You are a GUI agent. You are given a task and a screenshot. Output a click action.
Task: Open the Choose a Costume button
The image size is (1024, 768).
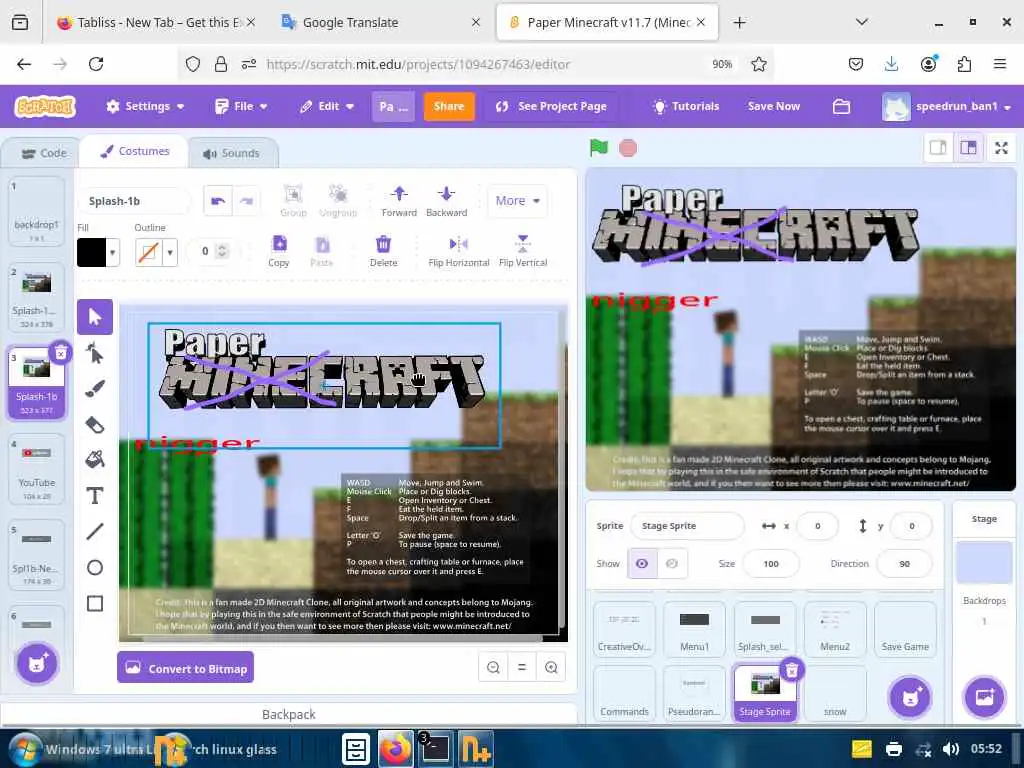(x=37, y=664)
